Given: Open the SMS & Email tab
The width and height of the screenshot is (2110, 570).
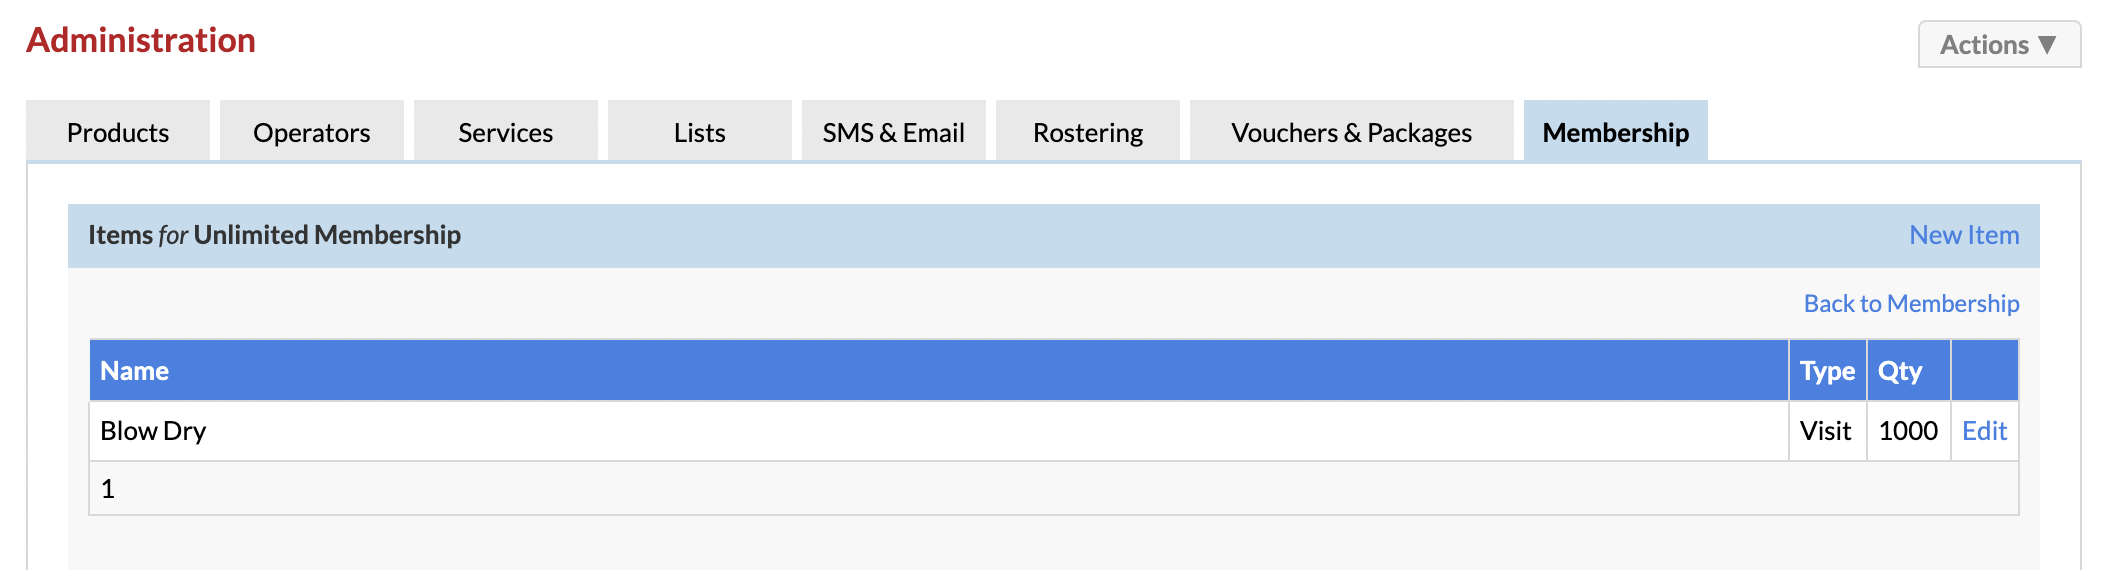Looking at the screenshot, I should (x=894, y=132).
